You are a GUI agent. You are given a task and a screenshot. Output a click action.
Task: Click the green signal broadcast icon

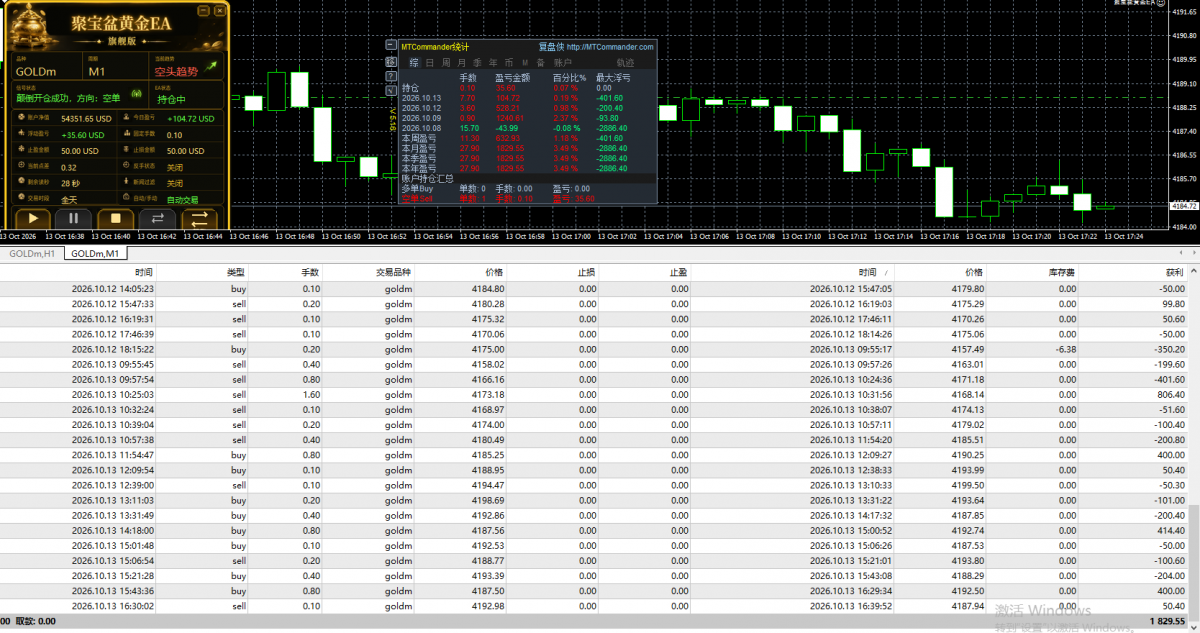[137, 96]
